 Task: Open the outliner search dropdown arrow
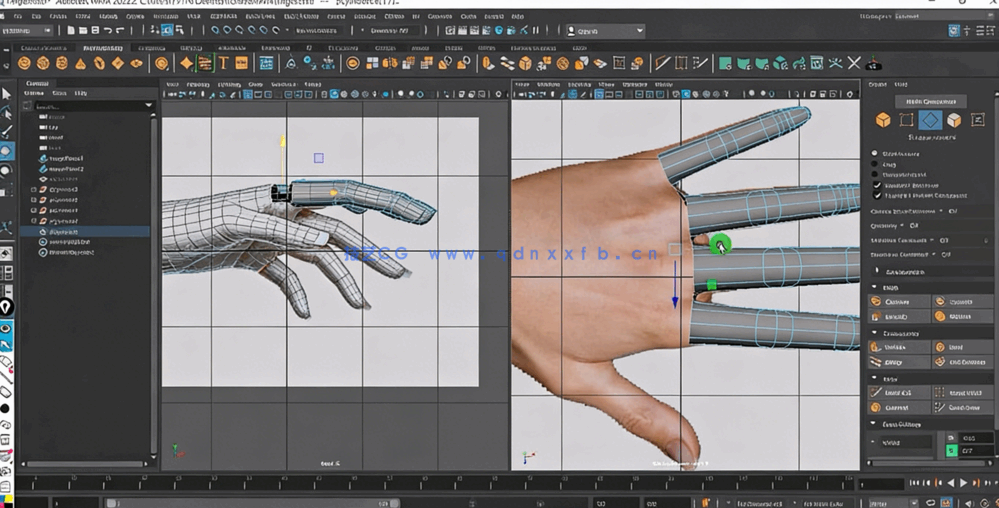148,105
